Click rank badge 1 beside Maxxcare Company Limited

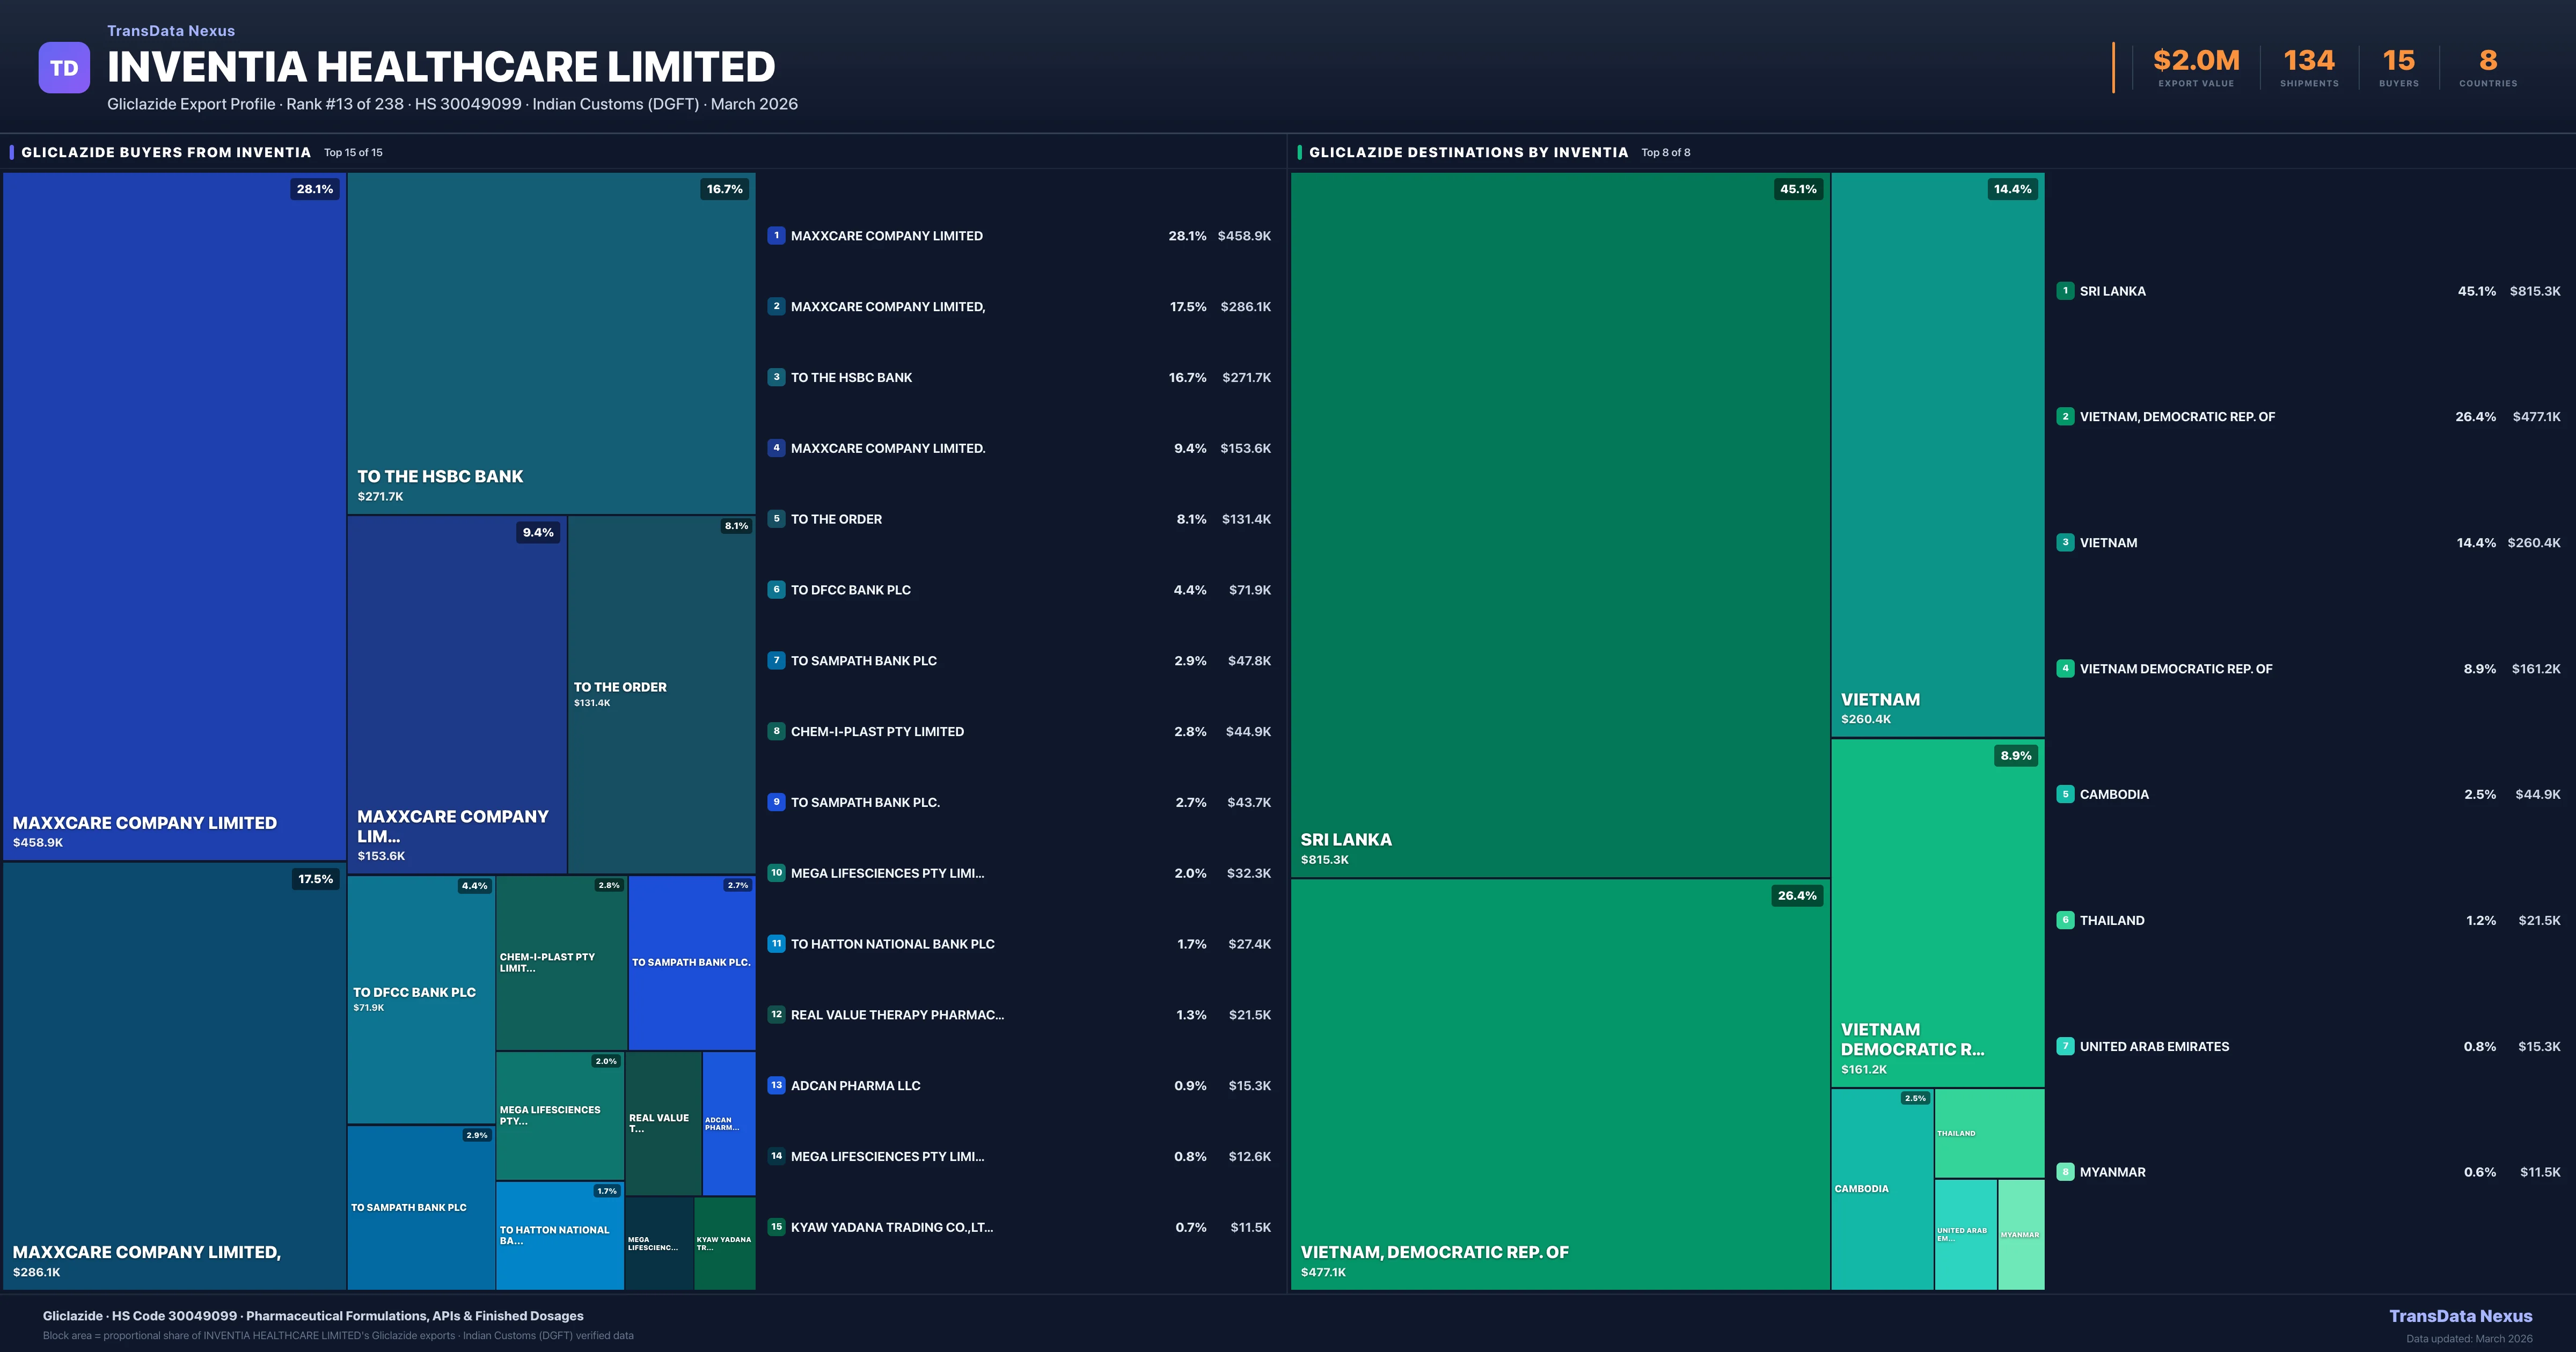pyautogui.click(x=776, y=236)
